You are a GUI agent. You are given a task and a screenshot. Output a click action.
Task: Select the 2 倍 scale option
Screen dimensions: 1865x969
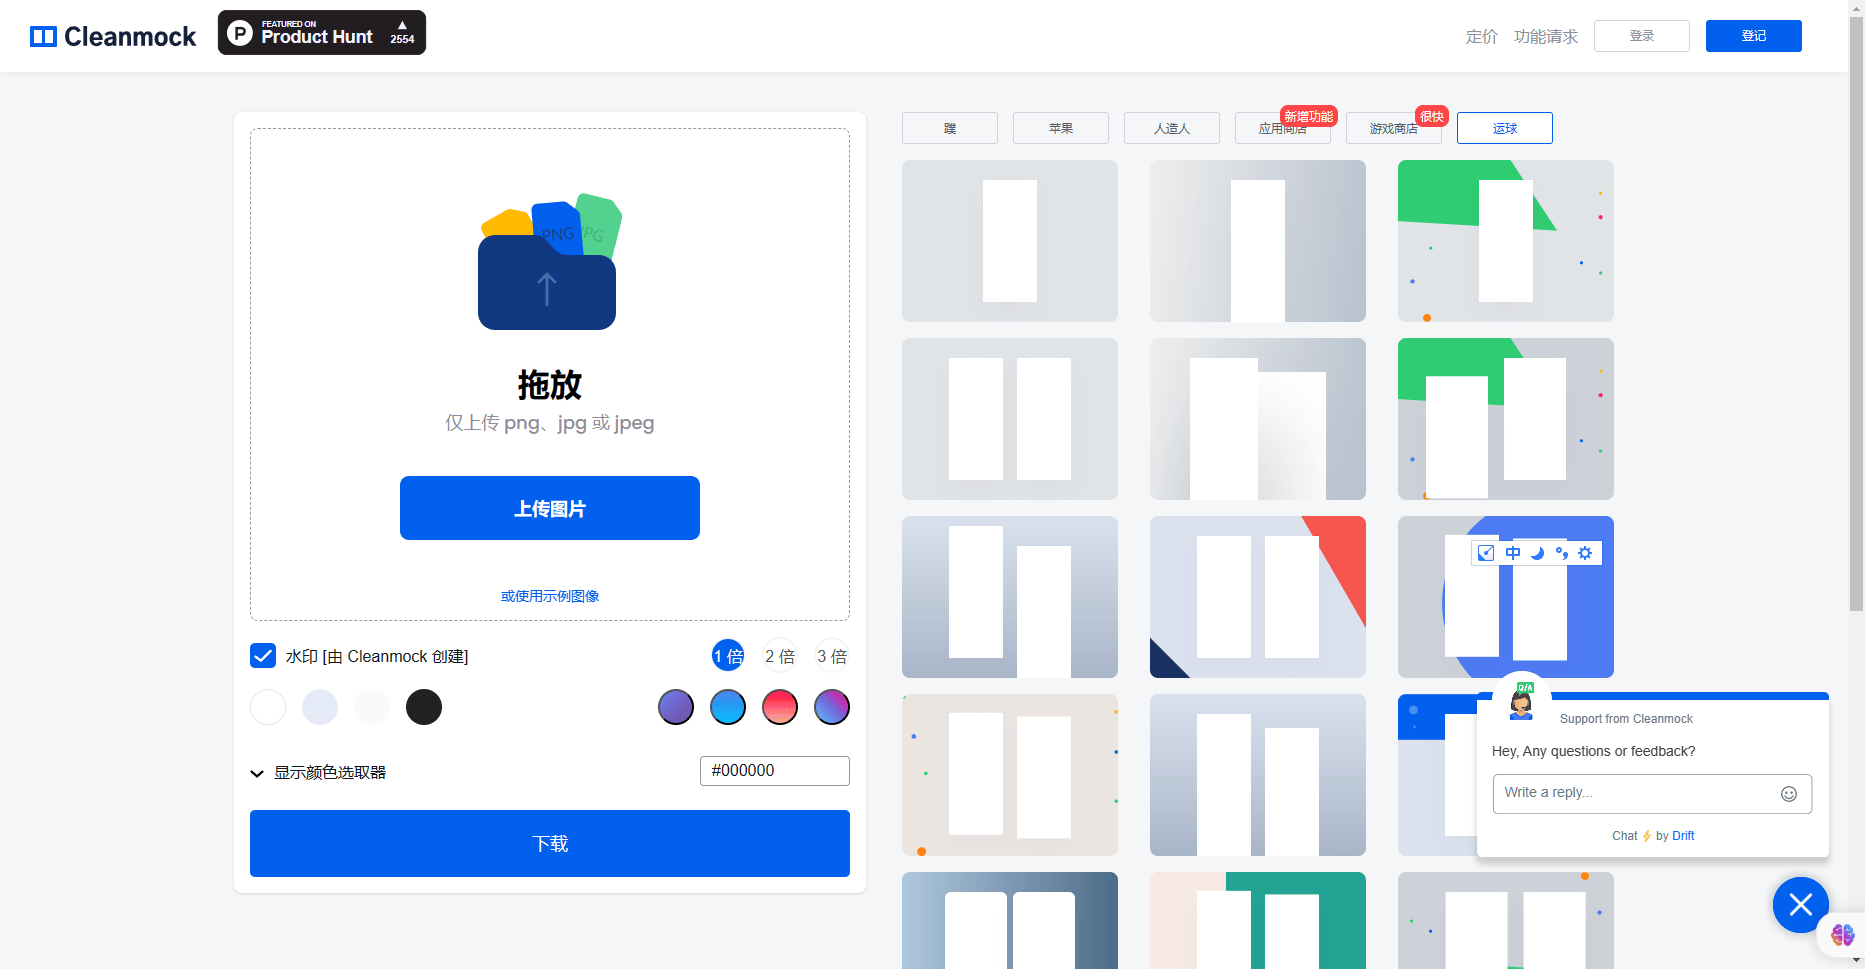(x=779, y=656)
